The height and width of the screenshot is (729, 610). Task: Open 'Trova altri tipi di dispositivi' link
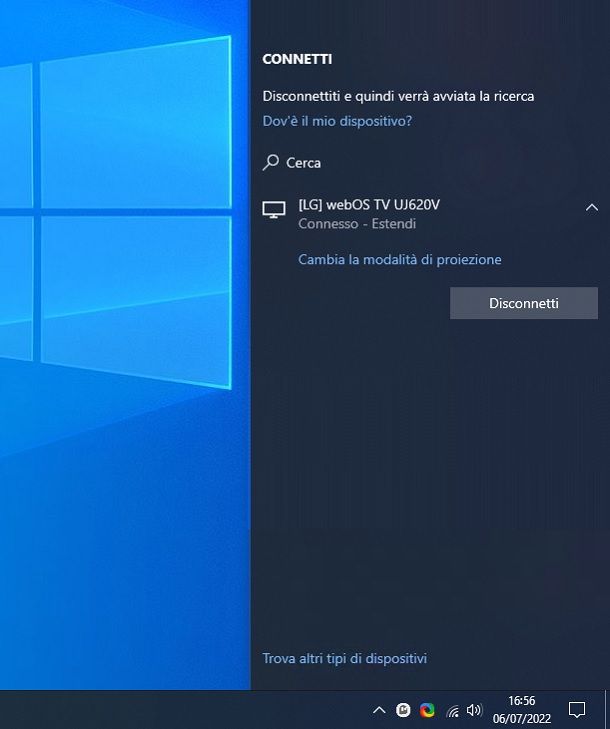tap(345, 658)
